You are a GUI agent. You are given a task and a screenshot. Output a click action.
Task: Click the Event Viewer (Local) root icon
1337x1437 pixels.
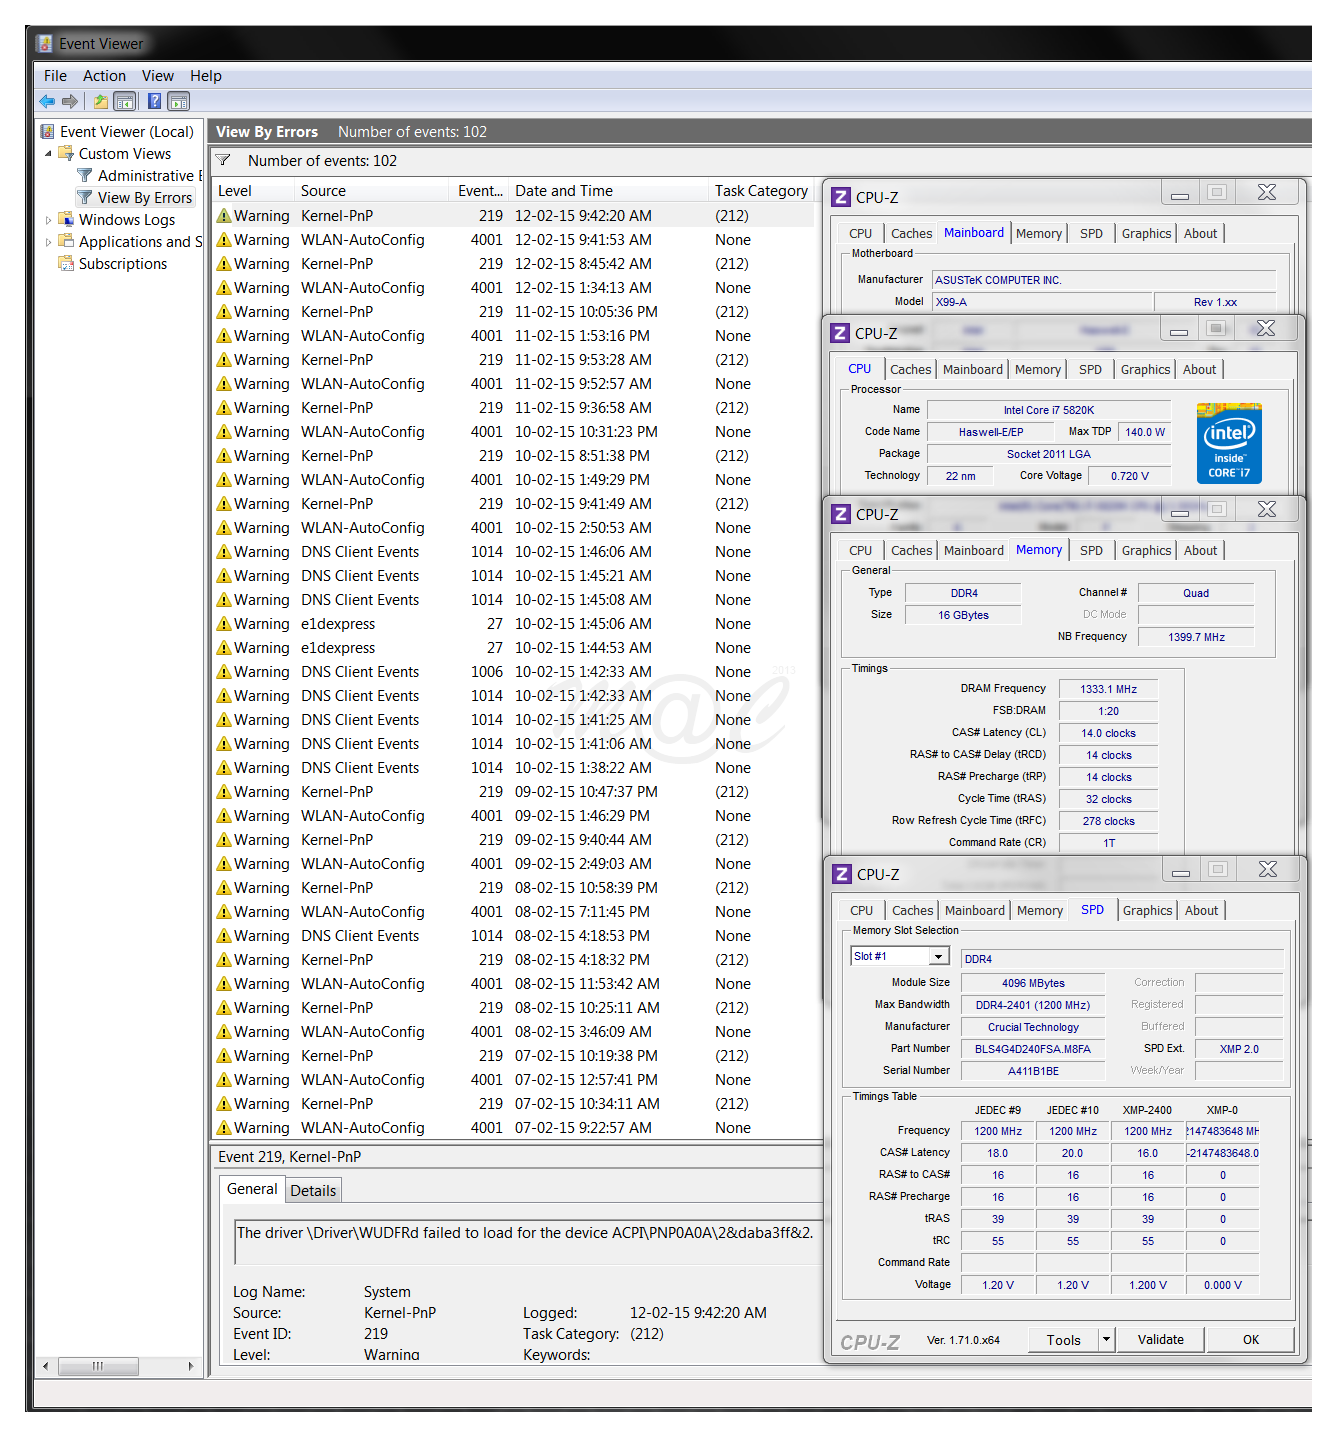[x=47, y=132]
